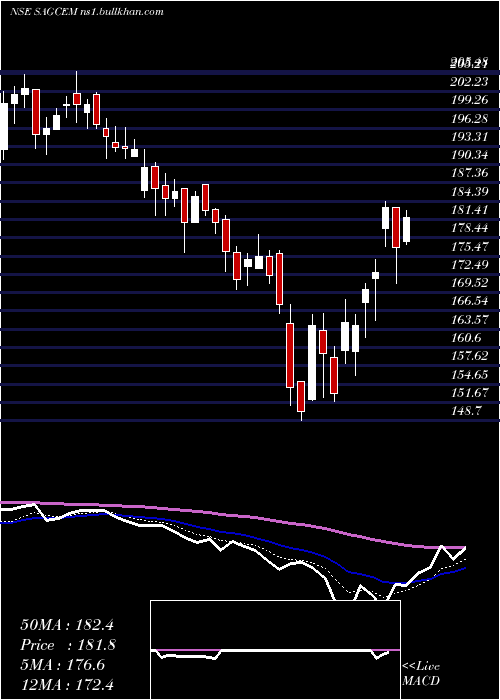
Task: Click the 157.62 price axis label
Action: (x=469, y=356)
